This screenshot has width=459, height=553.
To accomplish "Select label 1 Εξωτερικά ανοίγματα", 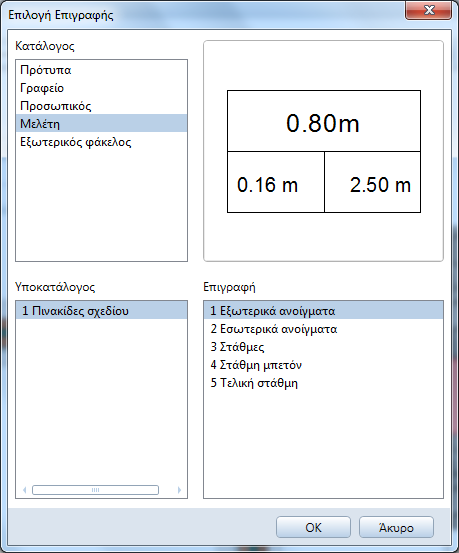I will (x=323, y=311).
